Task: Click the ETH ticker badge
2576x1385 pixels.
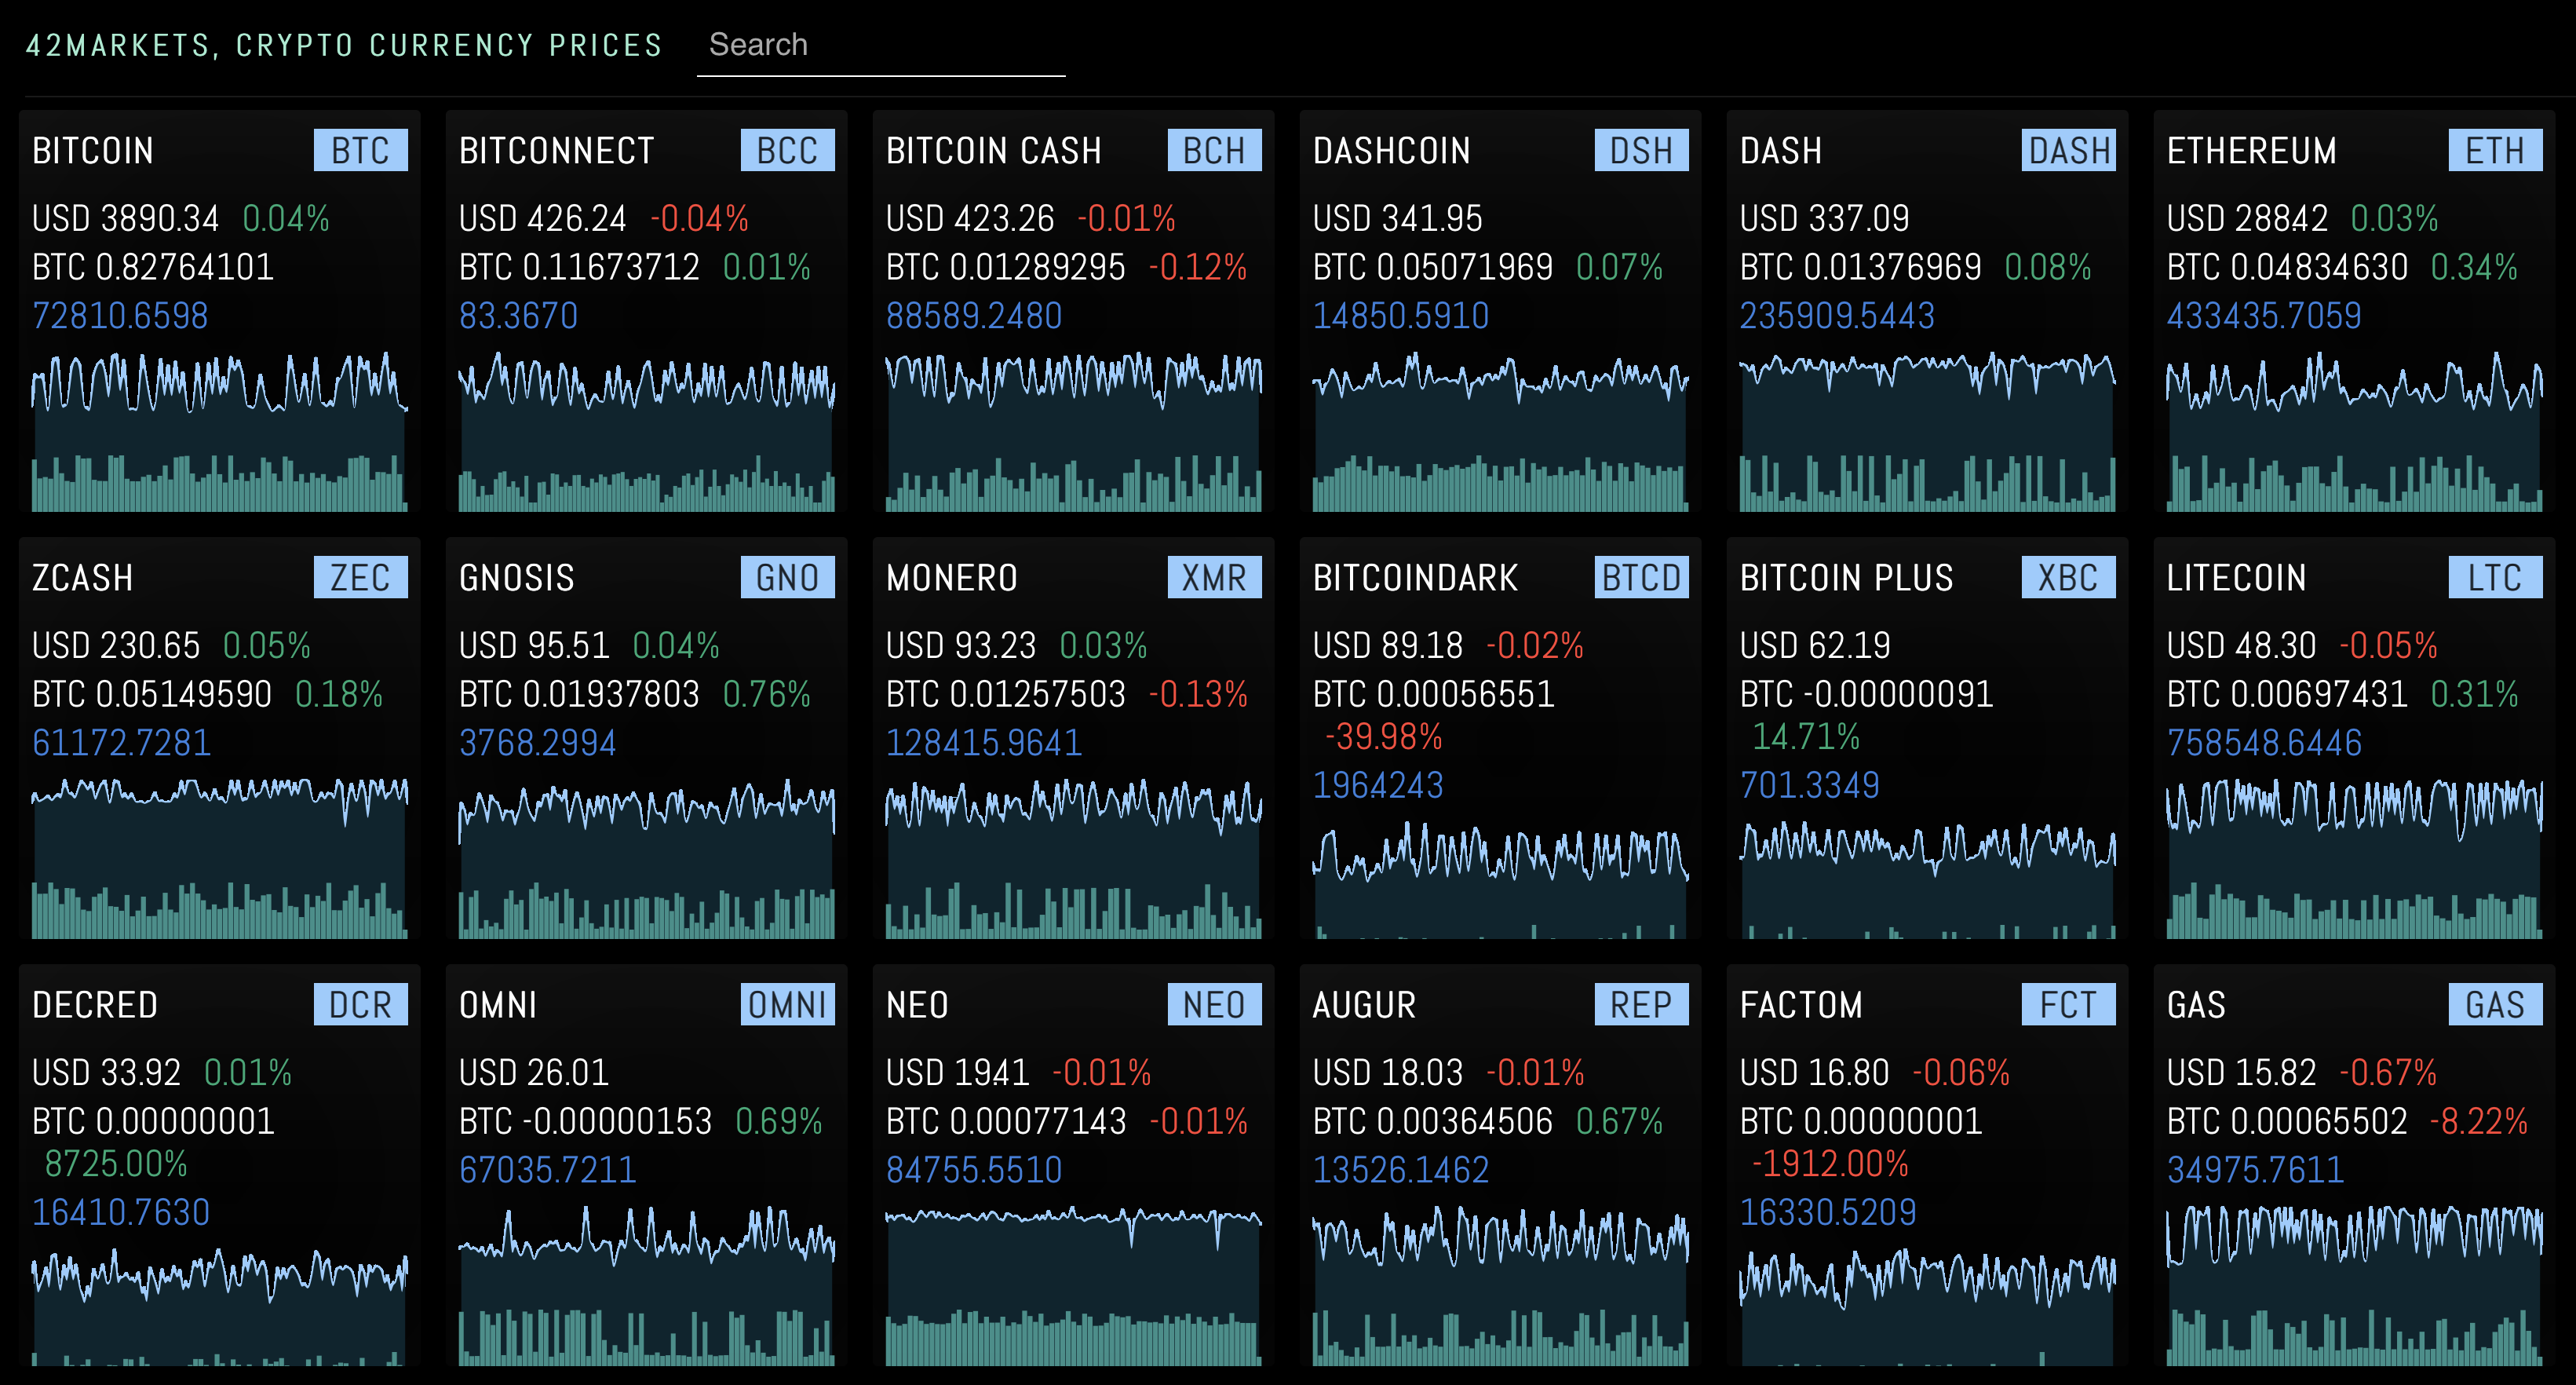Action: [x=2495, y=151]
